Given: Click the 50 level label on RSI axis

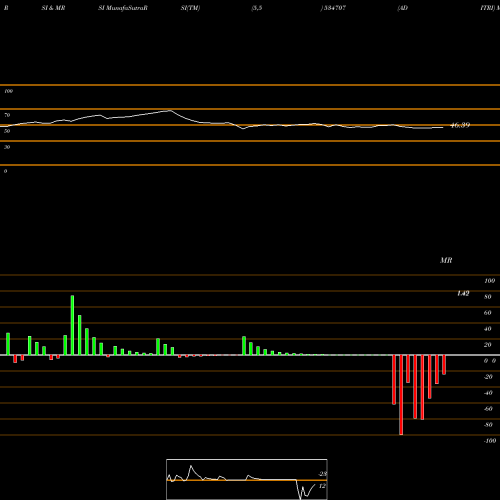Looking at the screenshot, I should click(x=7, y=131).
